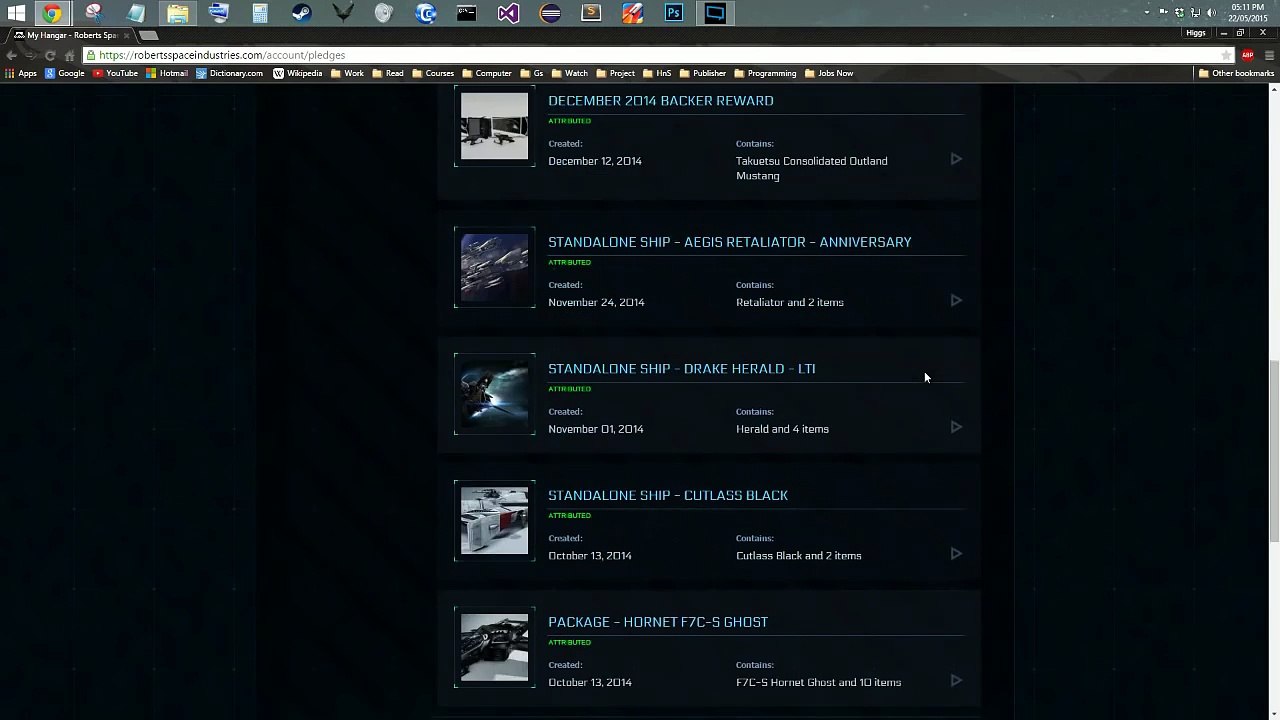
Task: Click the page vertical scrollbar thumb
Action: click(1273, 451)
